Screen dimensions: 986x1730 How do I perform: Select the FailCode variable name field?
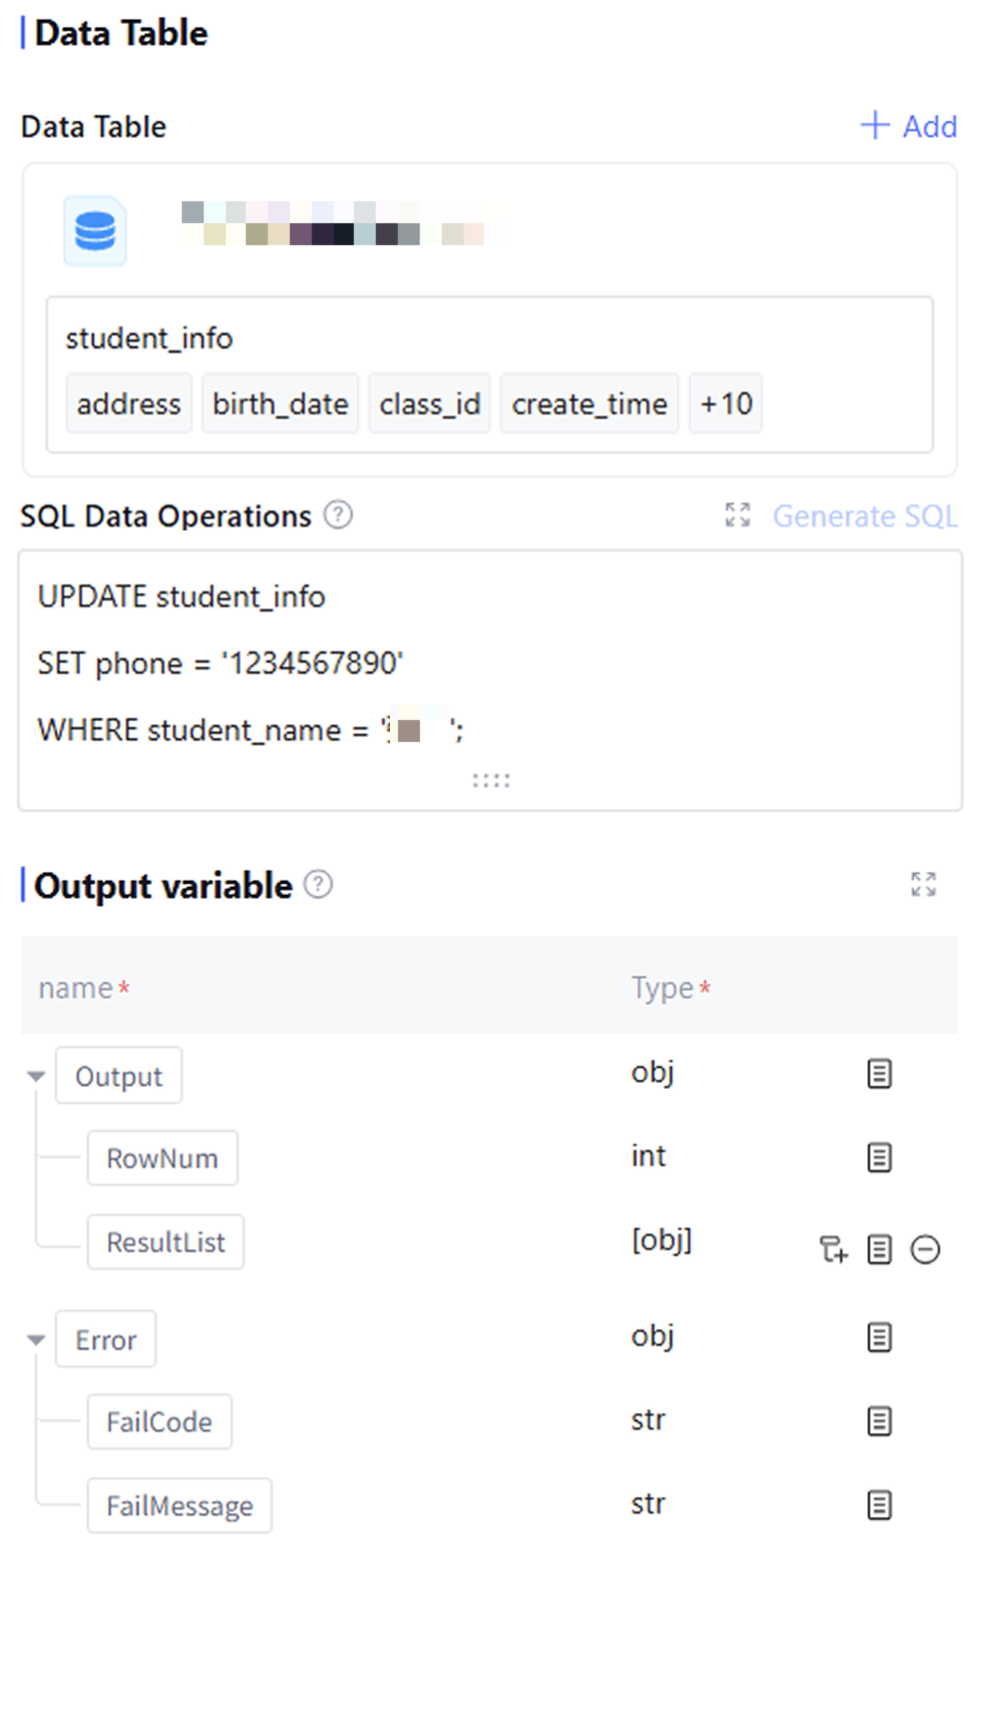[159, 1422]
